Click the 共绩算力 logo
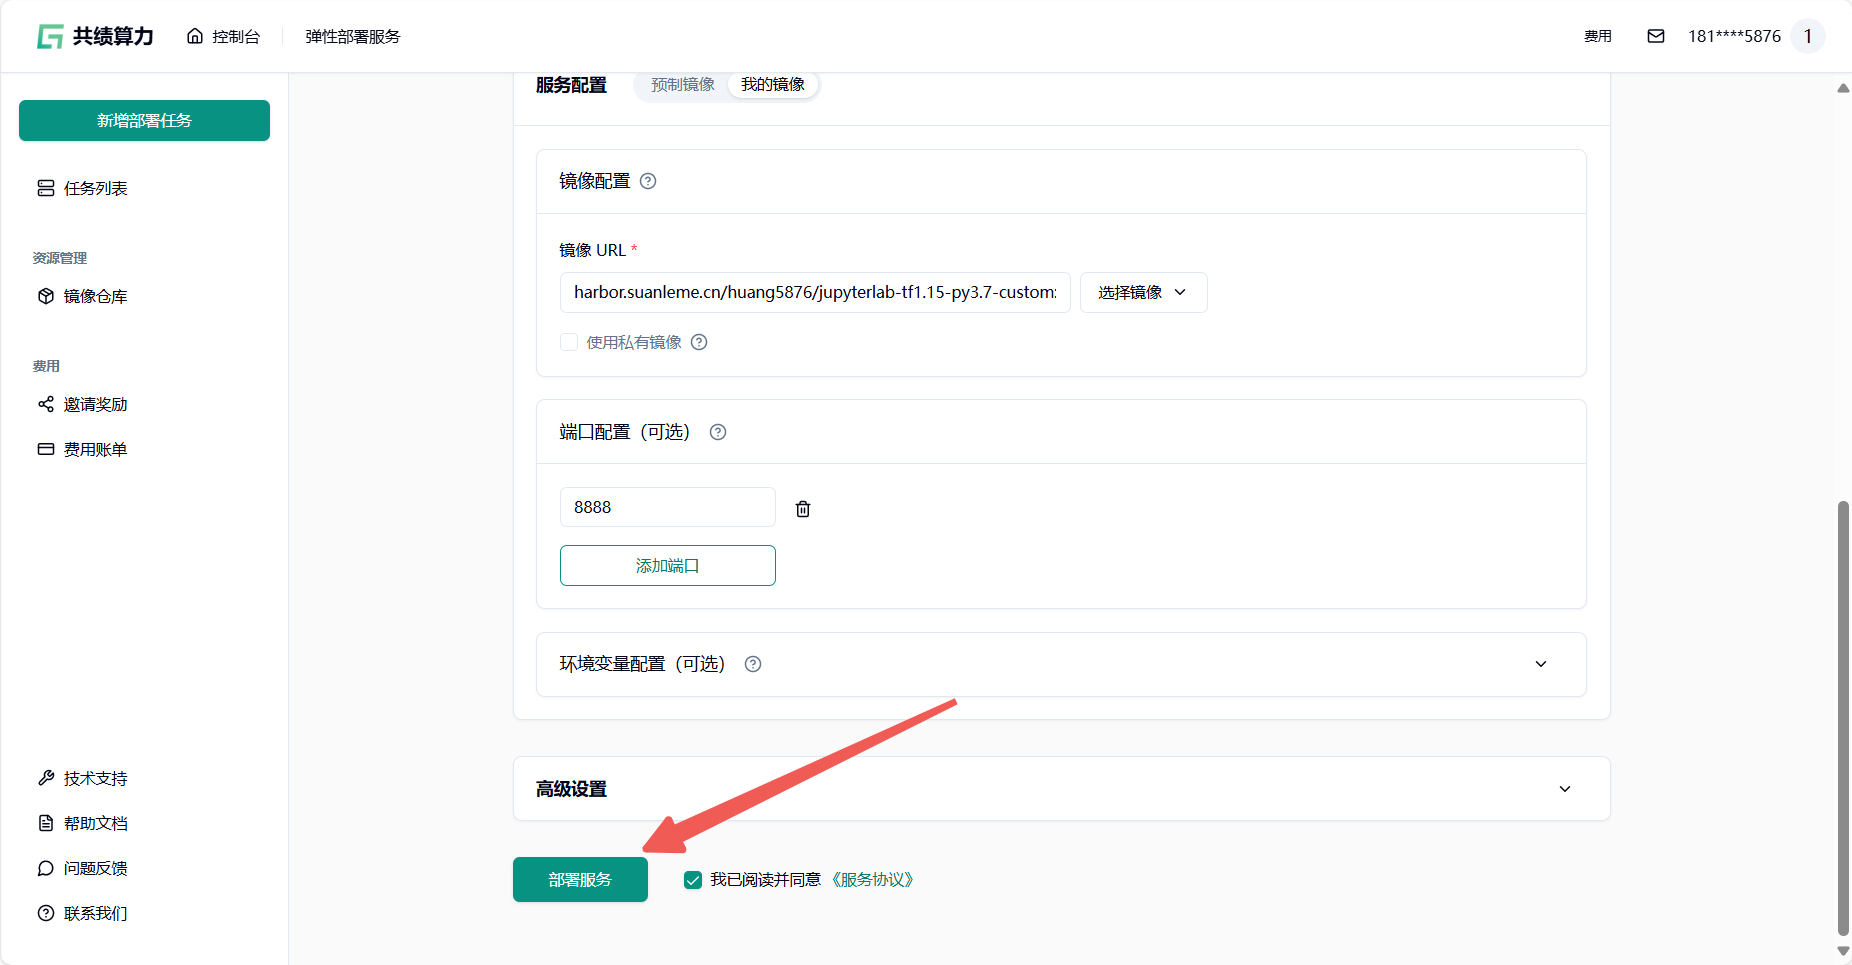The image size is (1852, 965). click(x=95, y=36)
